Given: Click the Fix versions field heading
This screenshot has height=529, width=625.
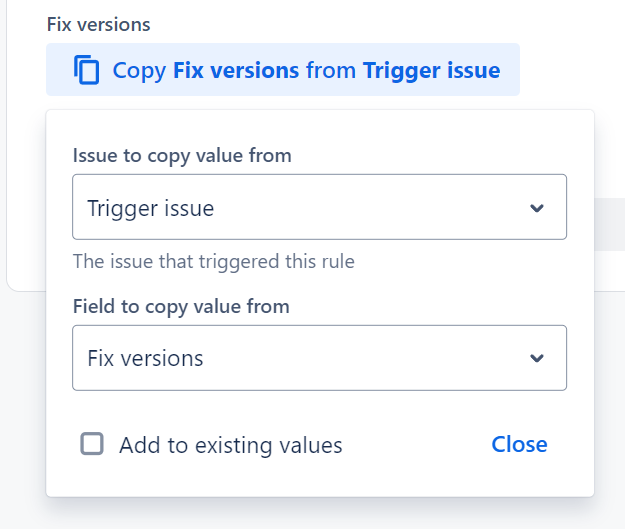Looking at the screenshot, I should (x=98, y=25).
